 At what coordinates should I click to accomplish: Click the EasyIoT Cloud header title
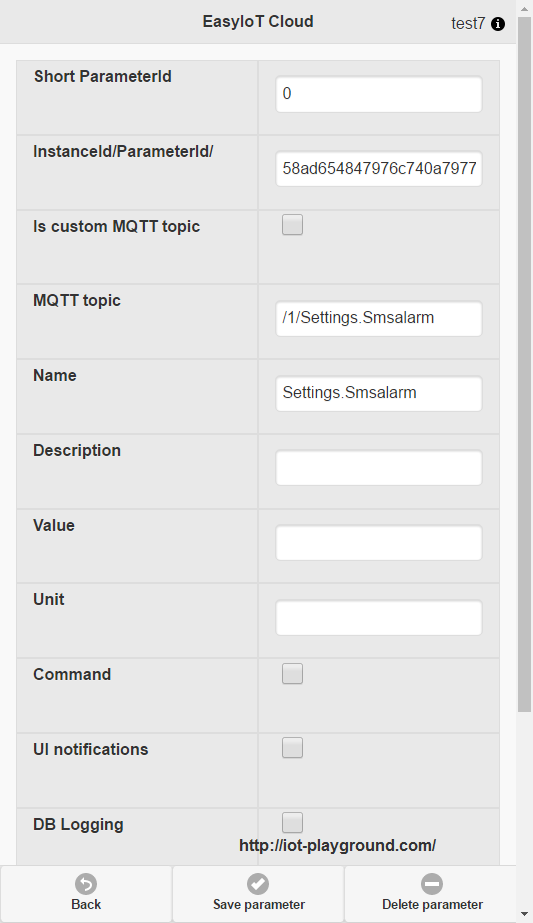[x=258, y=22]
